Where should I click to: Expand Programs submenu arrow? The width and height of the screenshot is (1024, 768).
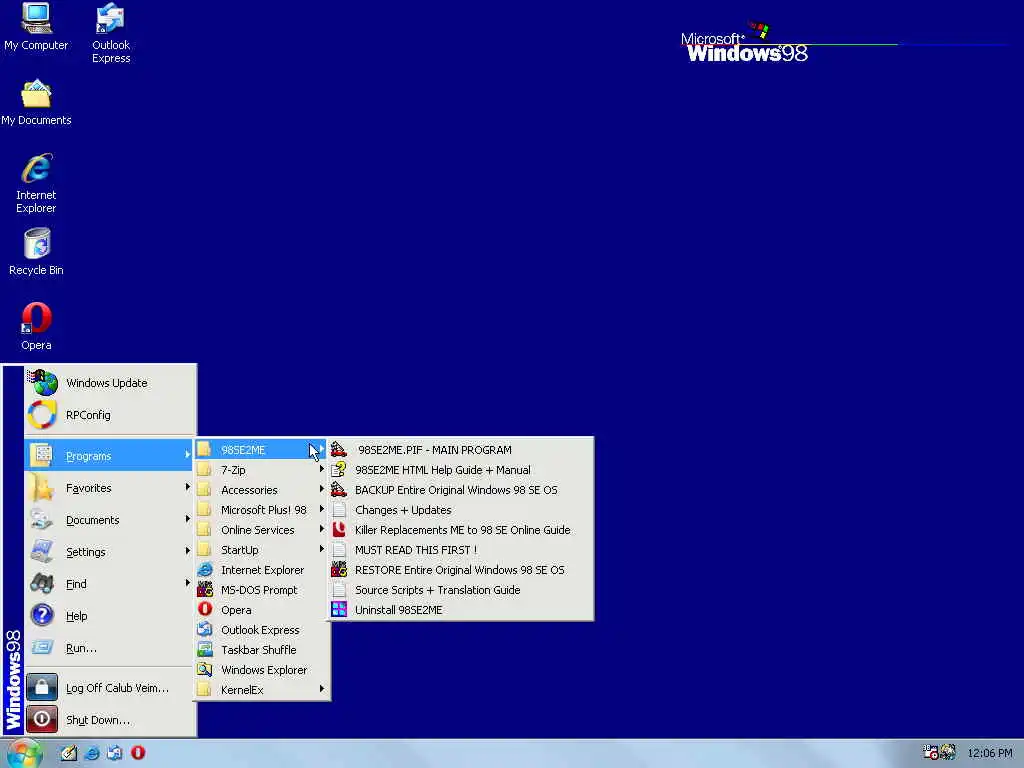[187, 455]
